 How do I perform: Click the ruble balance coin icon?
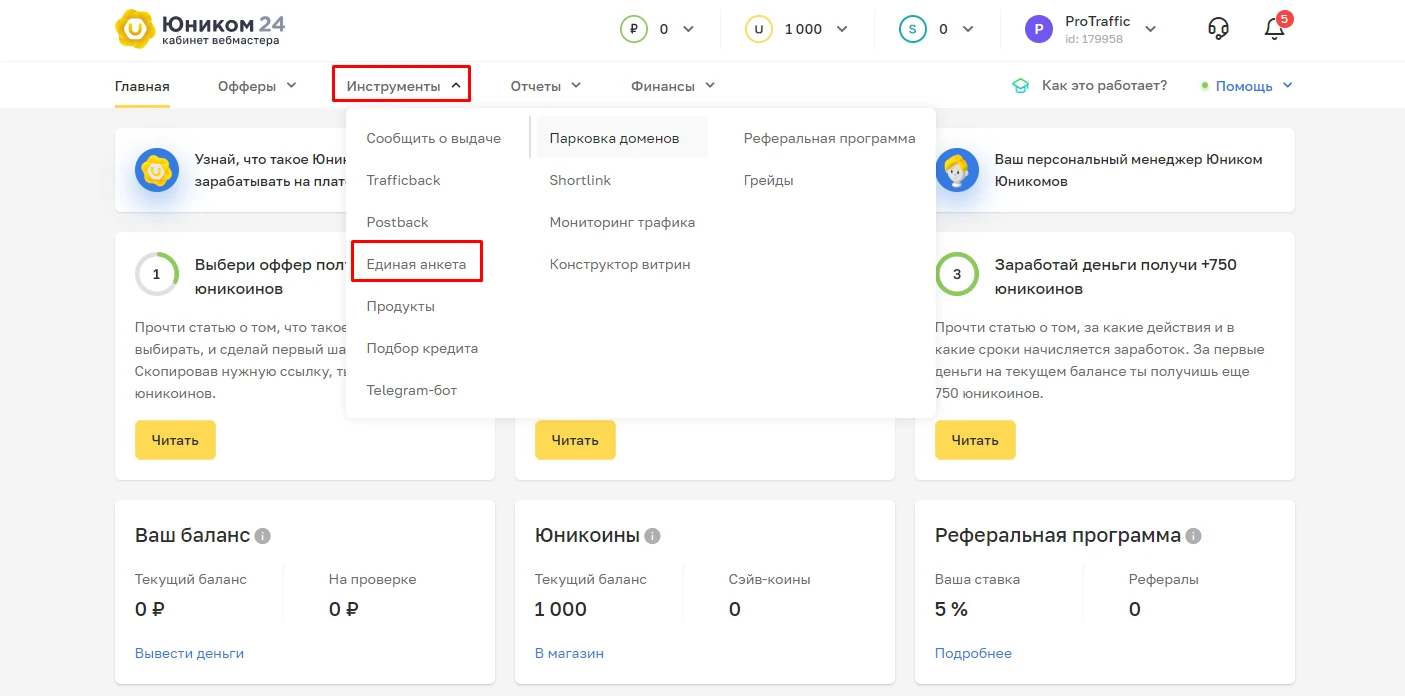[634, 29]
